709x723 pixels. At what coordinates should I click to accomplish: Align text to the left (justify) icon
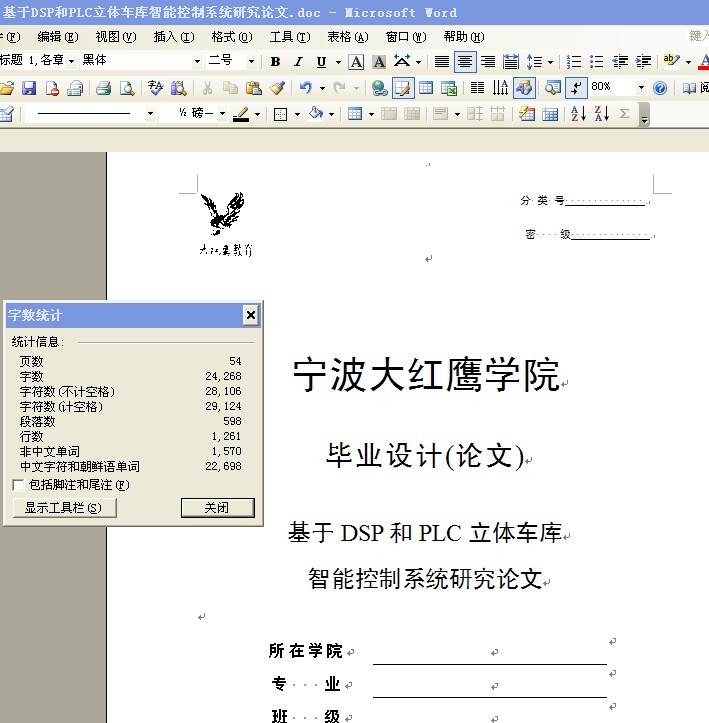coord(442,61)
